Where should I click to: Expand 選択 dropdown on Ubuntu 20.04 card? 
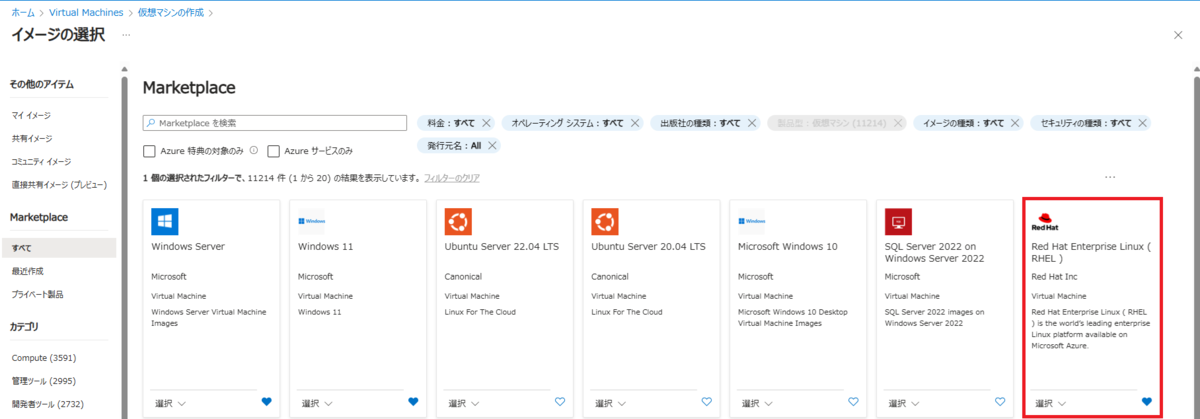611,403
